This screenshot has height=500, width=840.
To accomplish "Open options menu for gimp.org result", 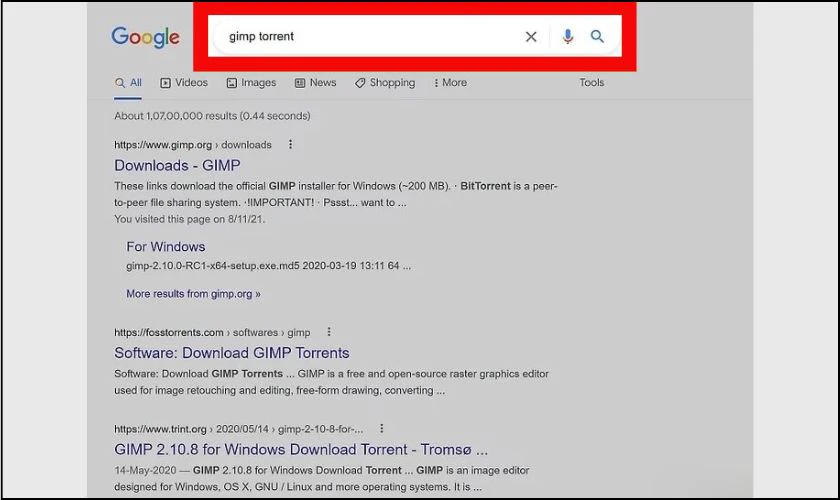I will pos(290,144).
